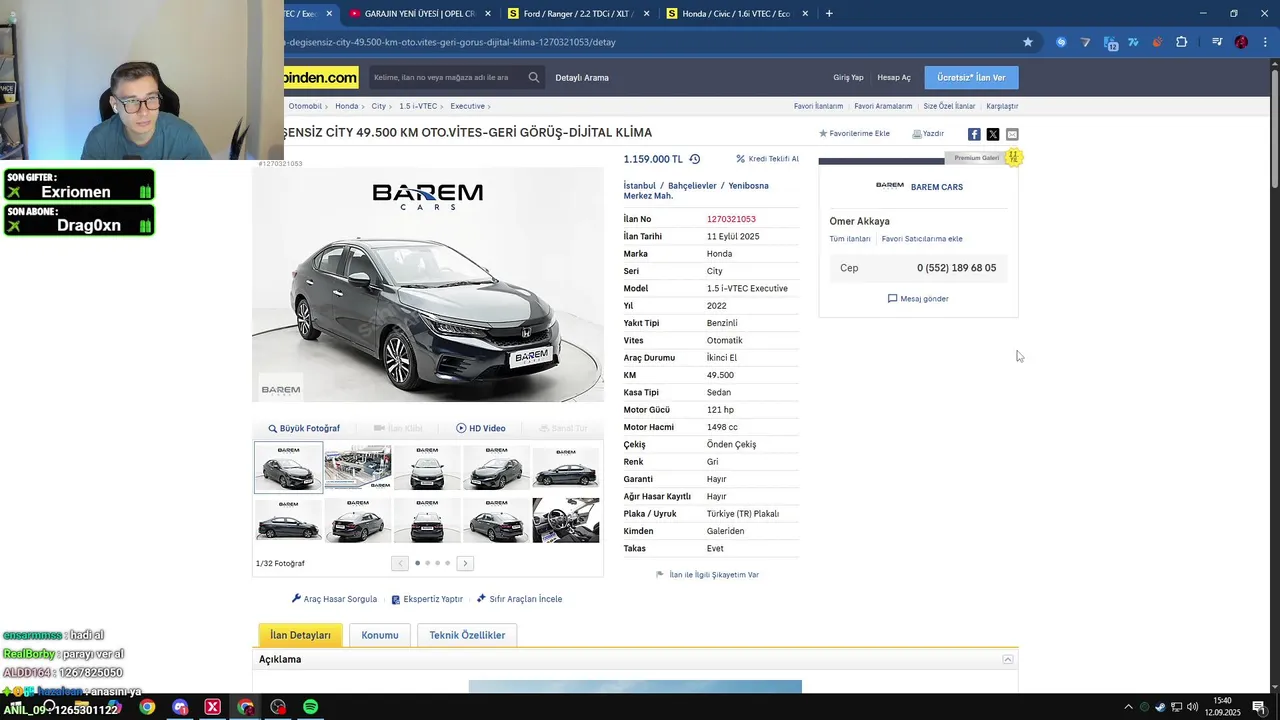1280x720 pixels.
Task: Share listing on X
Action: coord(993,134)
